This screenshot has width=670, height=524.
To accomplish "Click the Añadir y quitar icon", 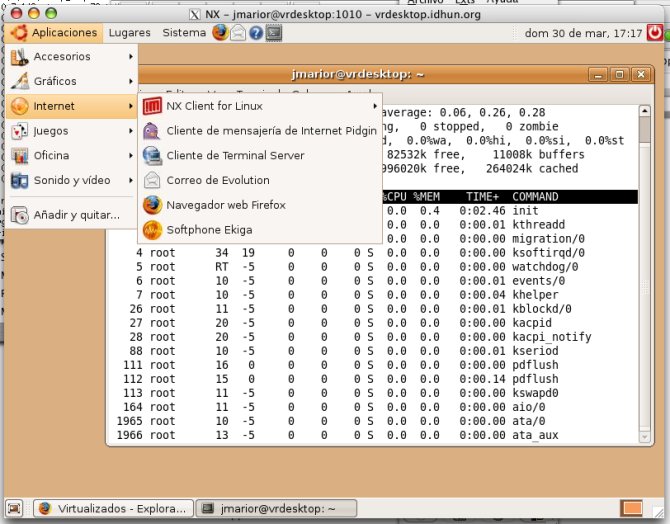I will point(19,215).
